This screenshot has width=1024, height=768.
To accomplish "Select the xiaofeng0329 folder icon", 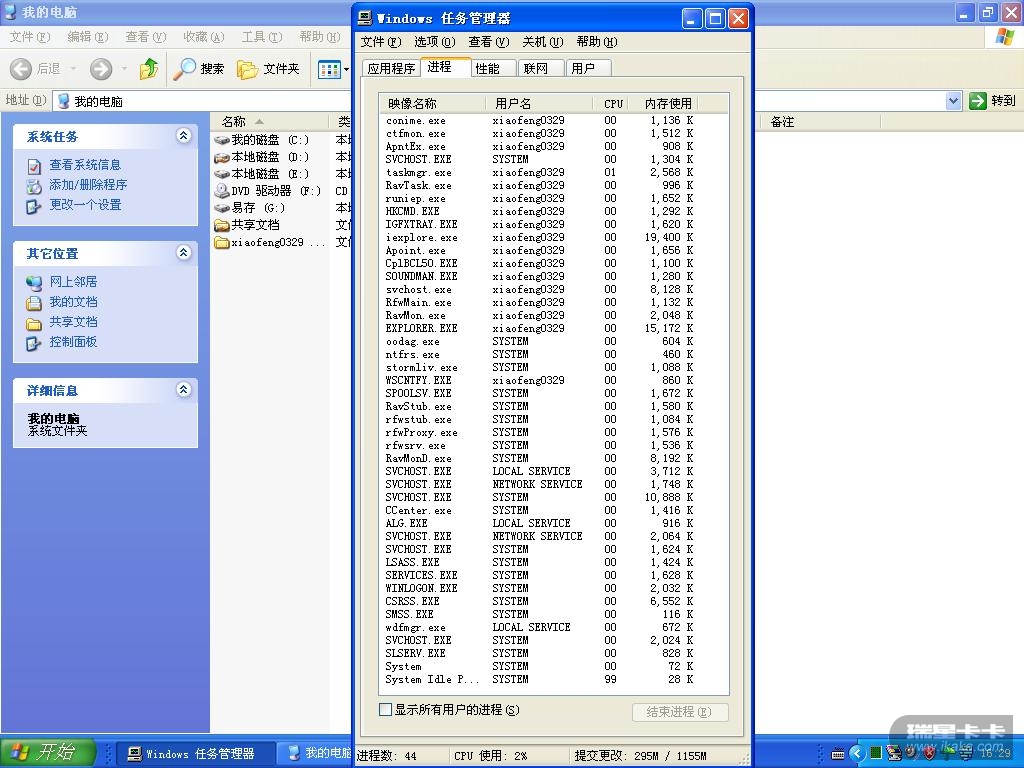I will click(x=222, y=242).
